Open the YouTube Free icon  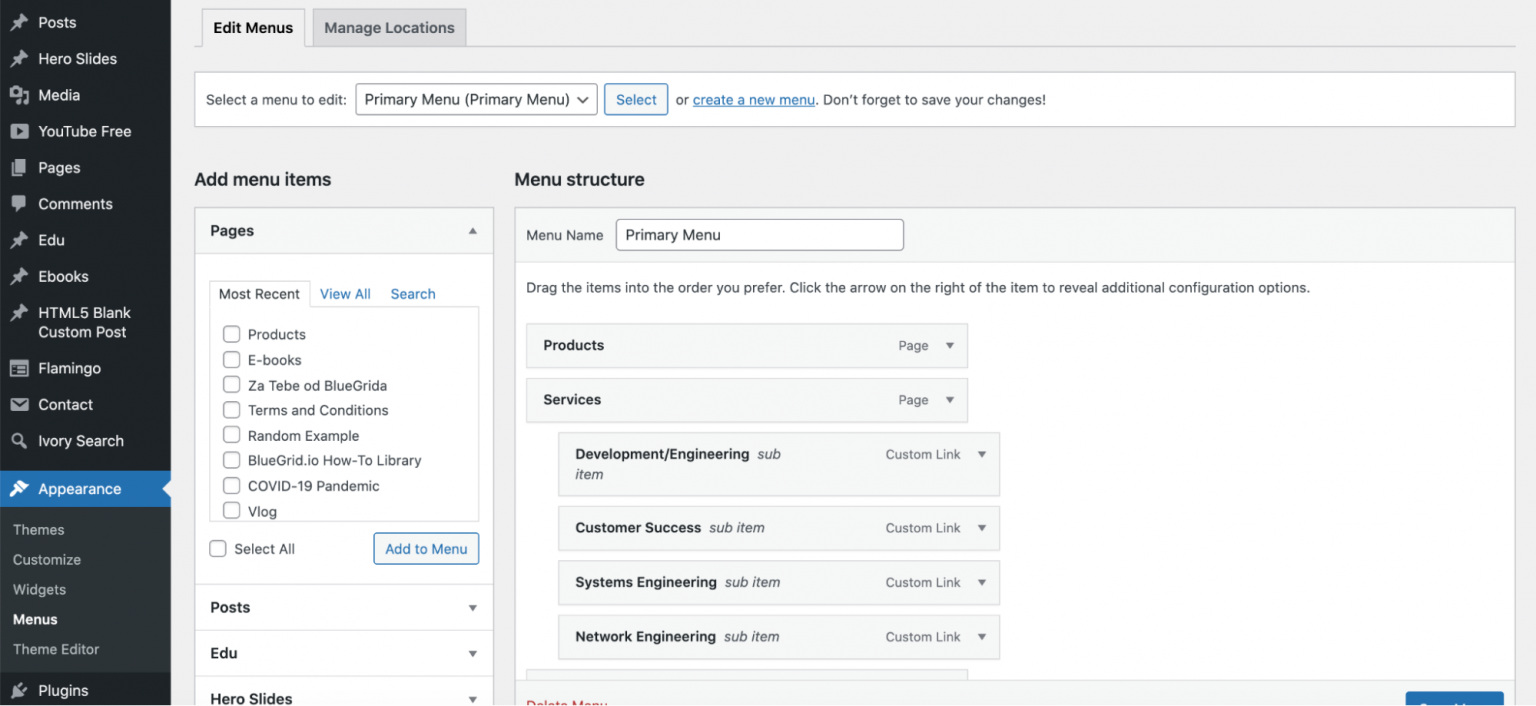coord(18,131)
